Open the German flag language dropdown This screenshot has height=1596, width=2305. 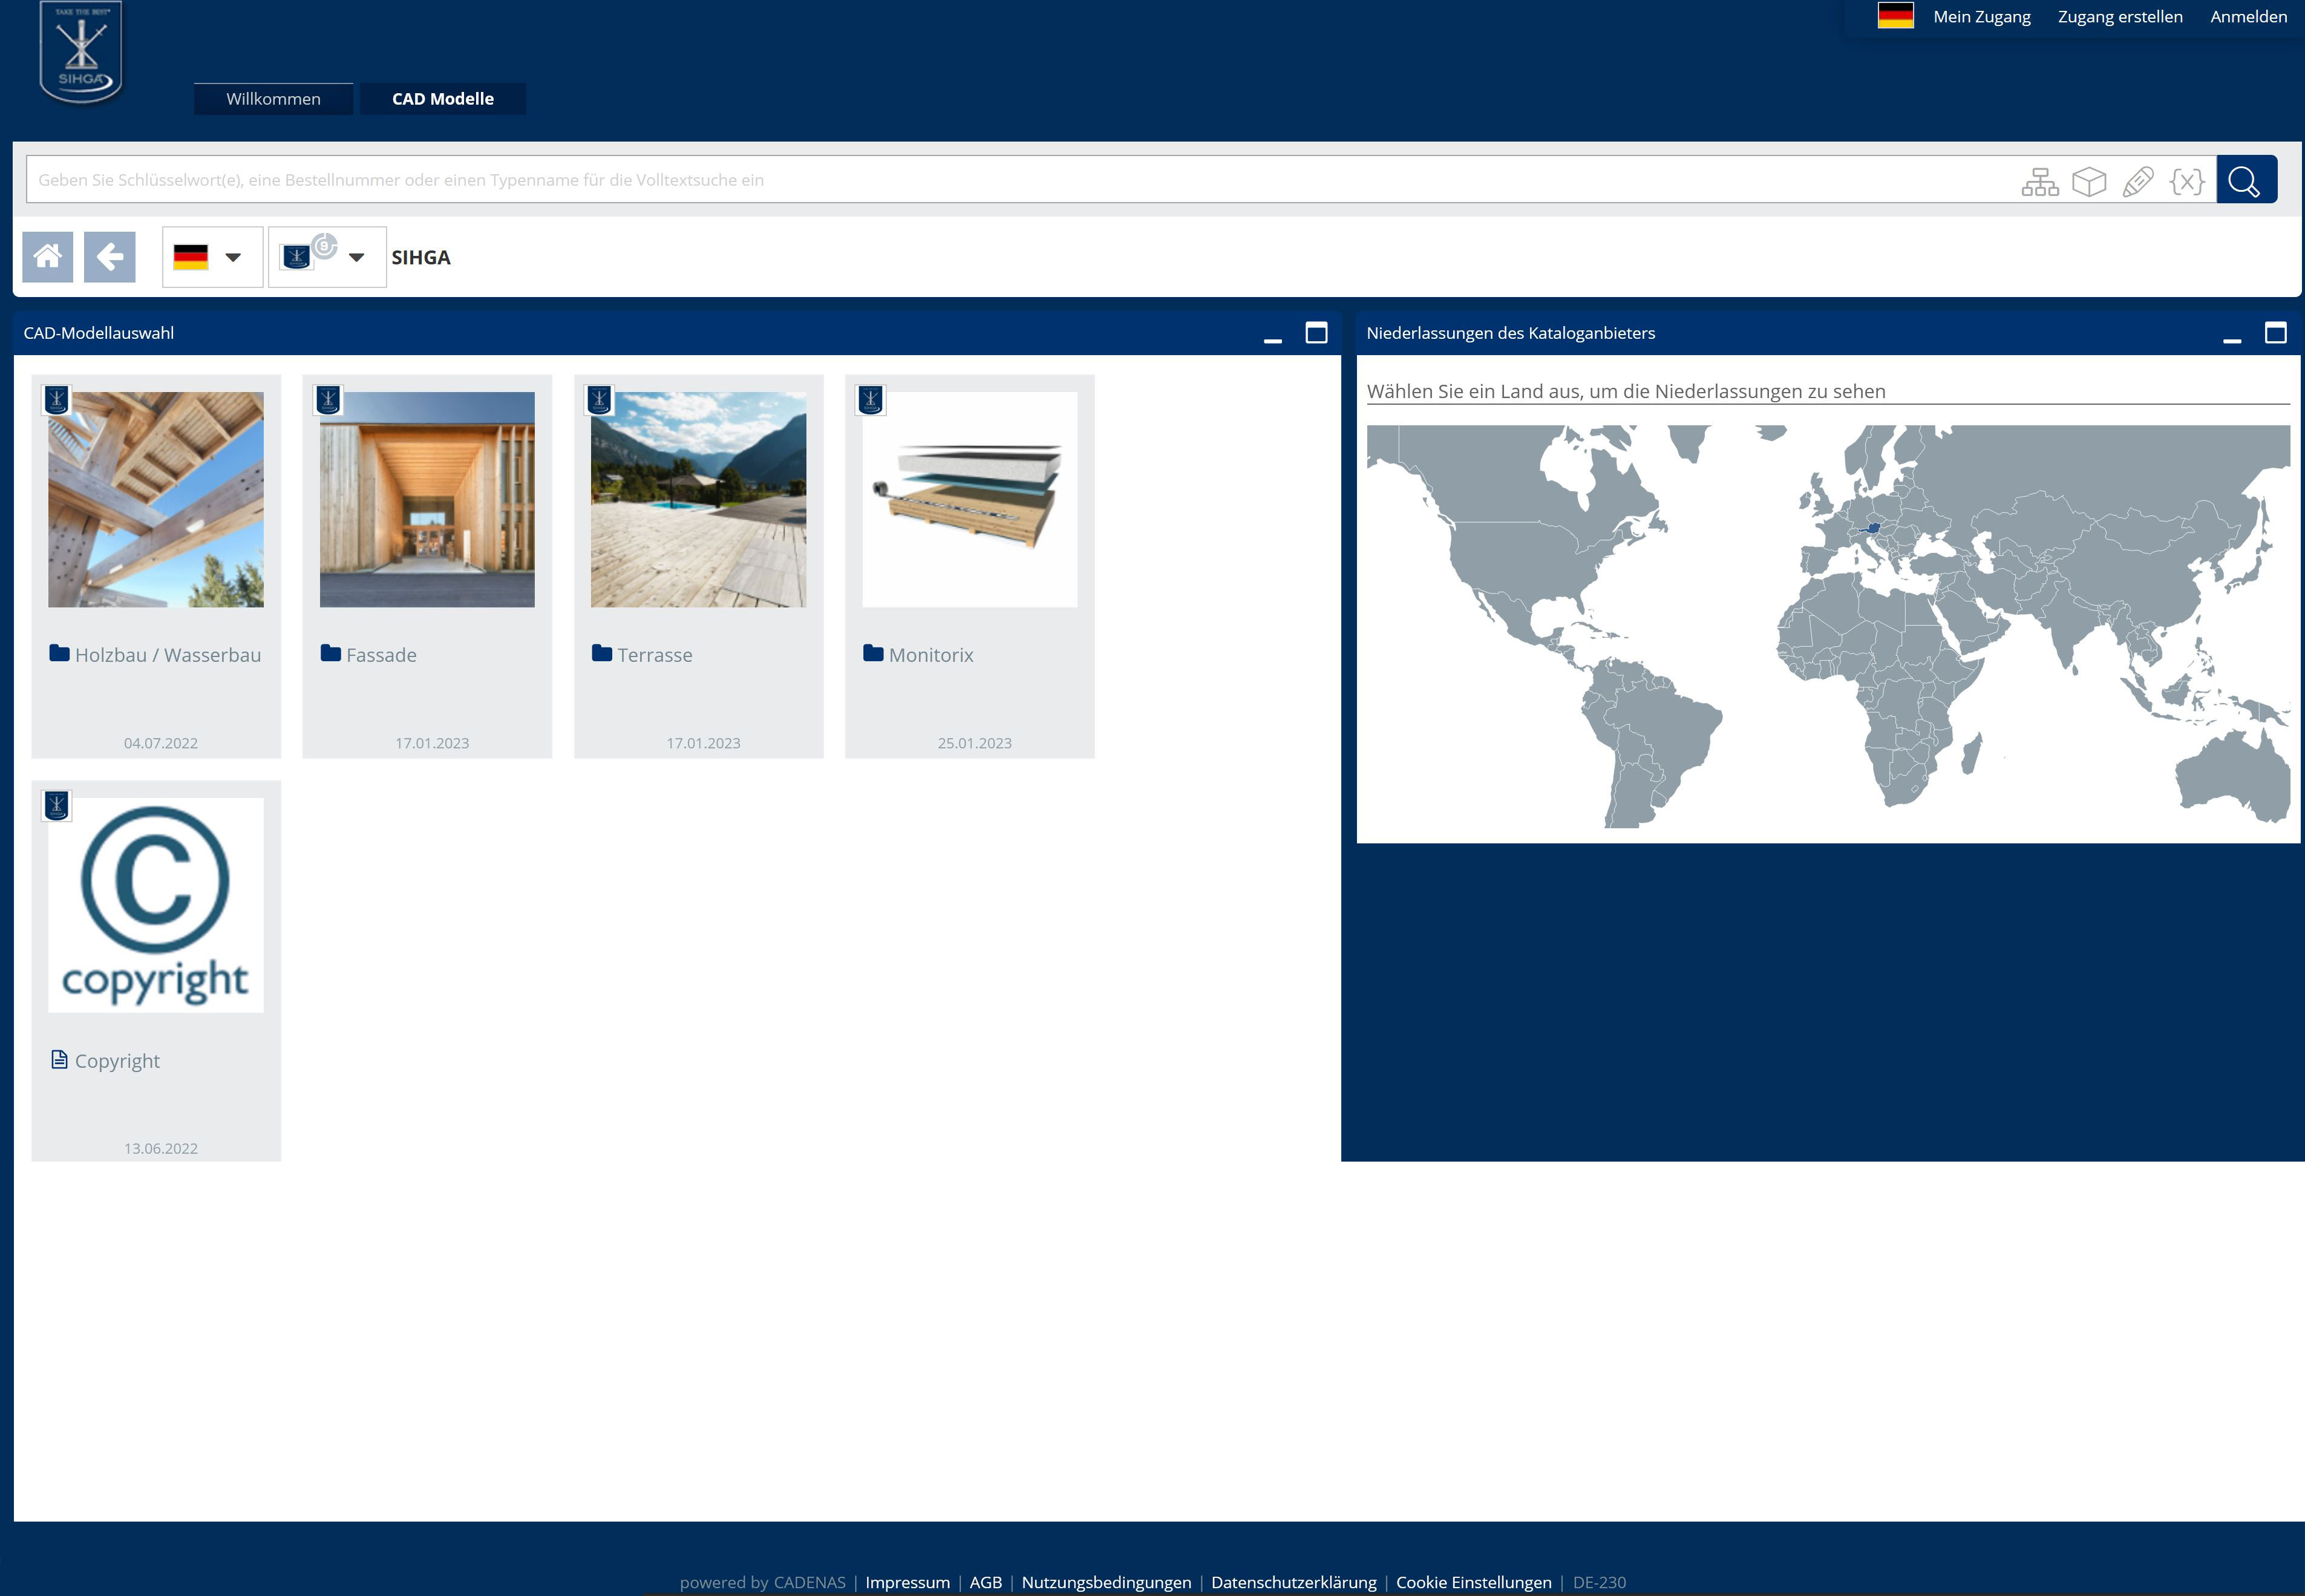coord(212,257)
